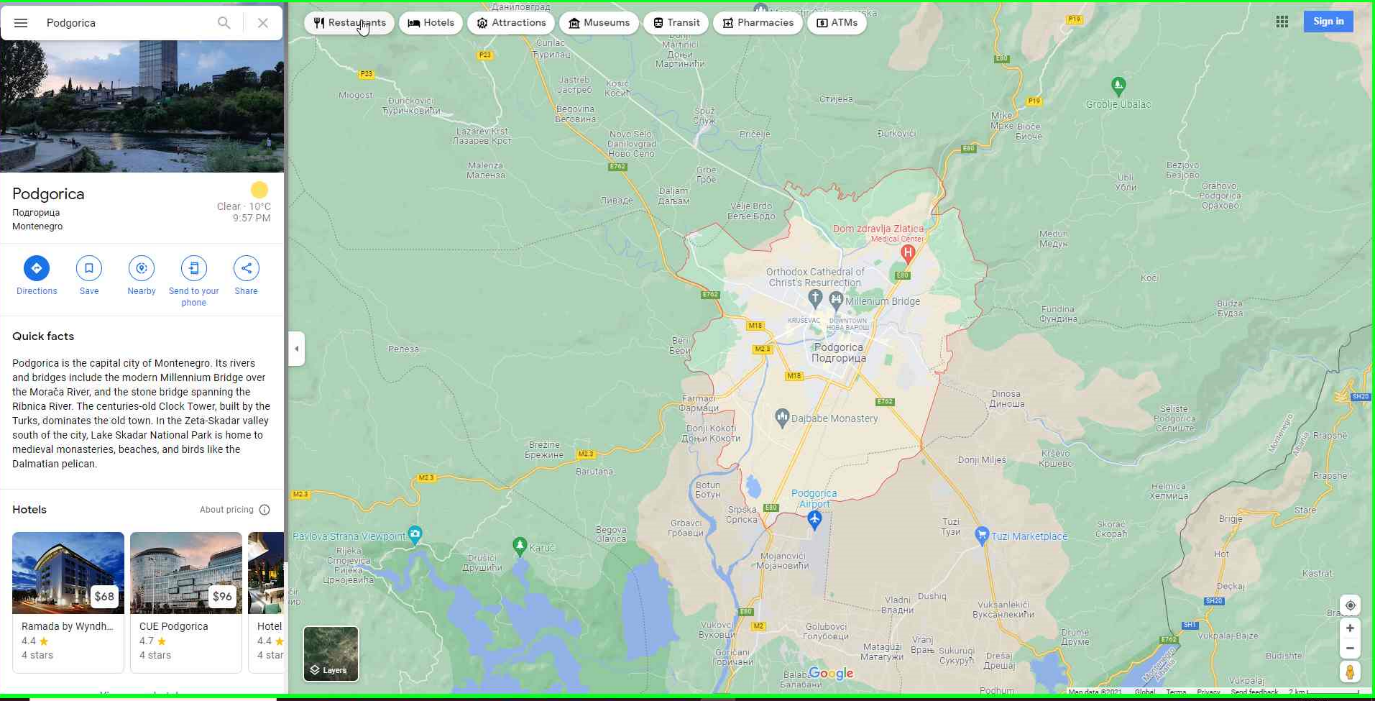Click the search magnifier icon

[224, 23]
